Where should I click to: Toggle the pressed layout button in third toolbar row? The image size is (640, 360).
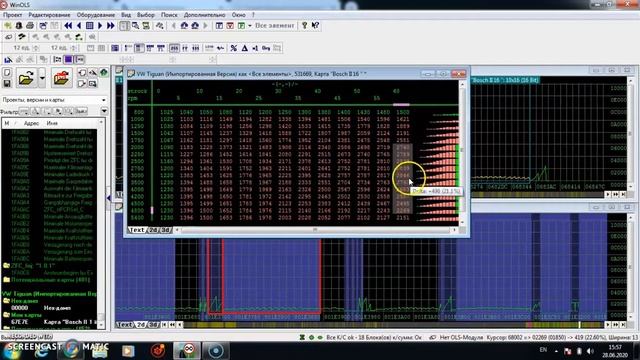point(139,48)
